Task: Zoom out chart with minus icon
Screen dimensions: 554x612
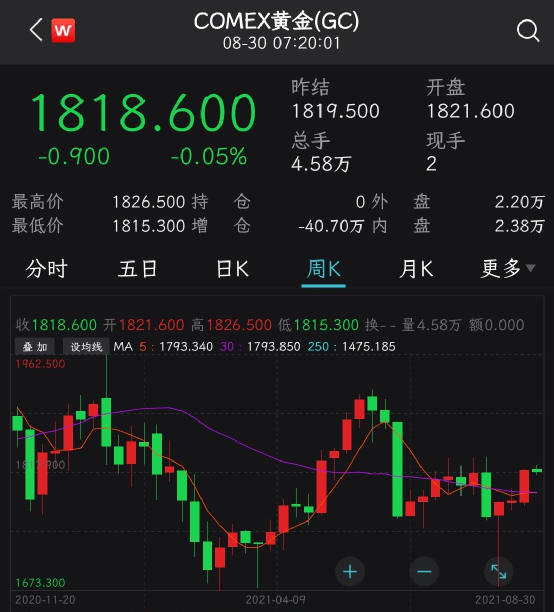Action: 424,572
